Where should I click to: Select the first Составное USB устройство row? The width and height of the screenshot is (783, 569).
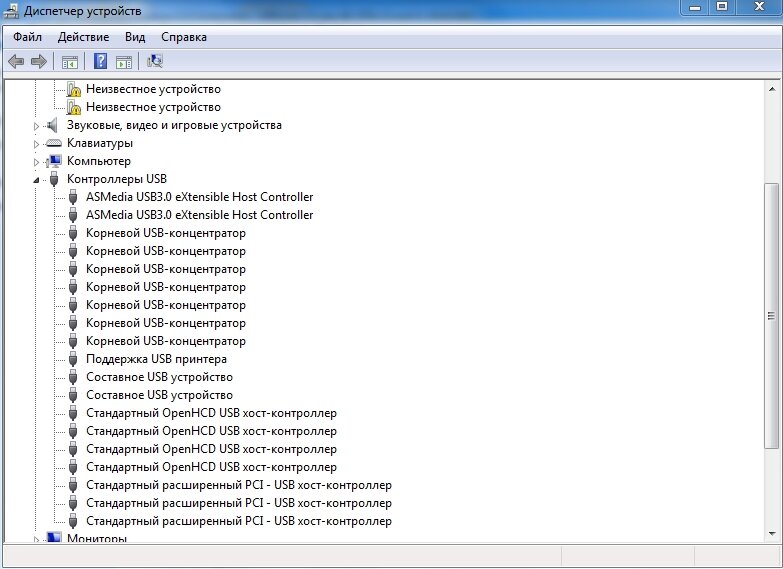coord(159,377)
